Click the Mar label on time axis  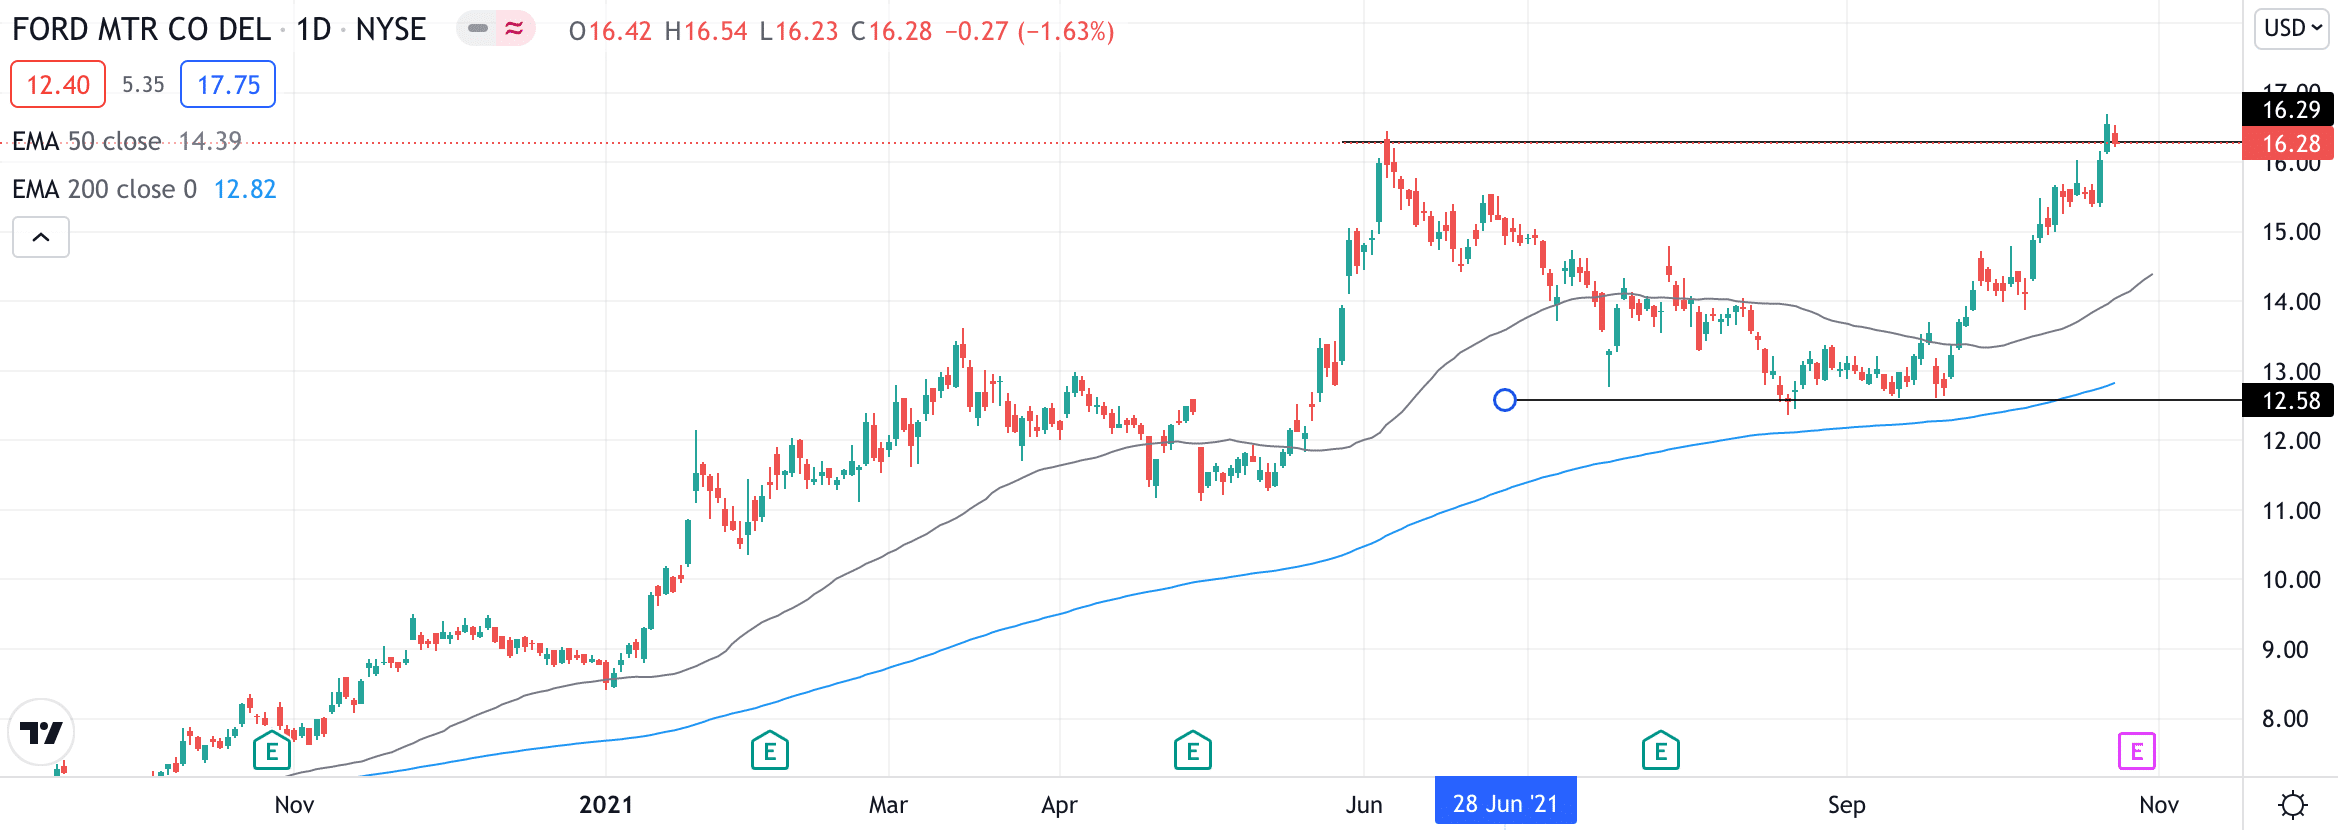pos(888,805)
